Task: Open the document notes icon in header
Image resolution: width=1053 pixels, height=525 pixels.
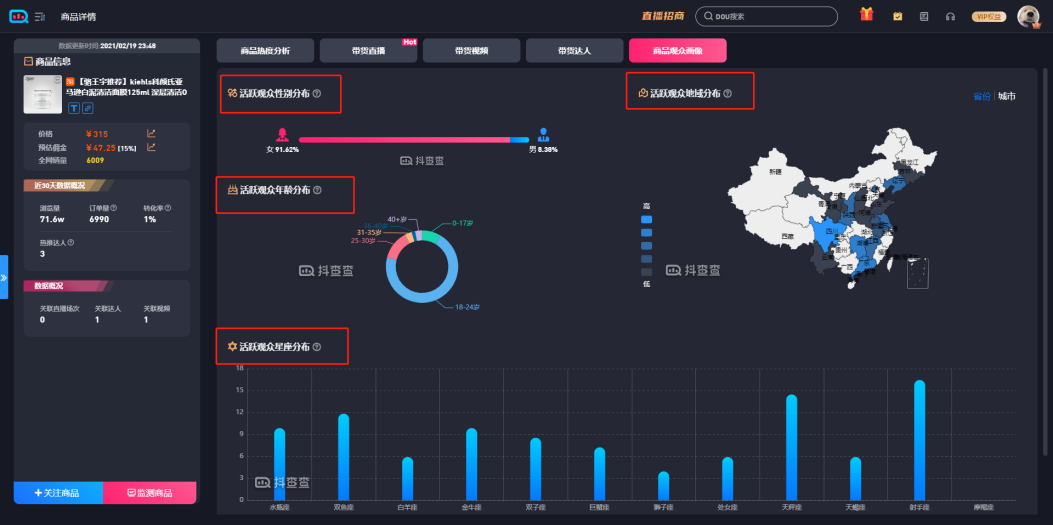Action: pyautogui.click(x=924, y=16)
